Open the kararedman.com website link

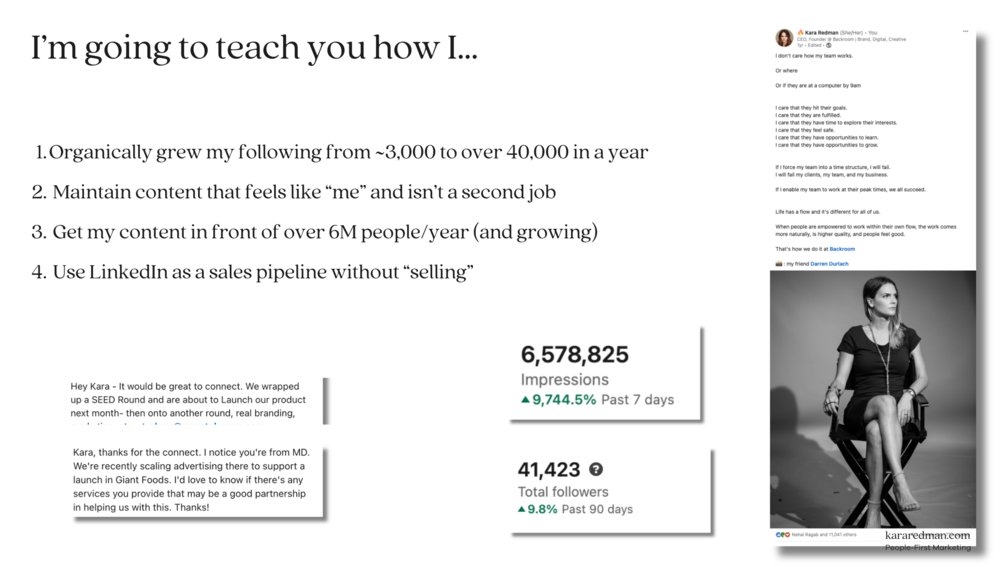click(927, 535)
